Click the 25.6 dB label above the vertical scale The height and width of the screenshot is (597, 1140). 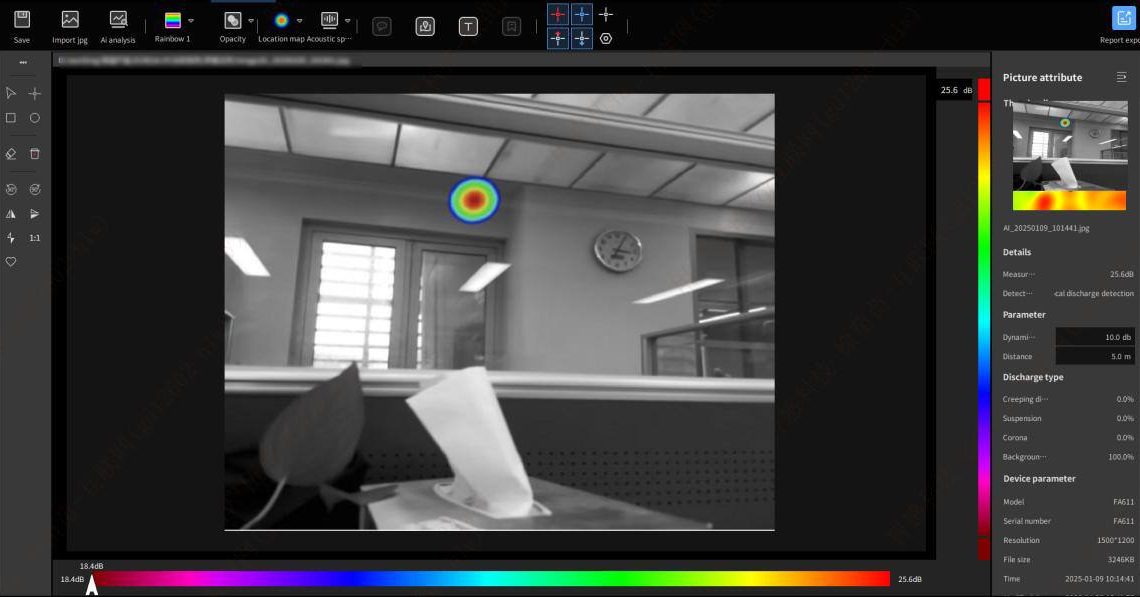[x=956, y=90]
